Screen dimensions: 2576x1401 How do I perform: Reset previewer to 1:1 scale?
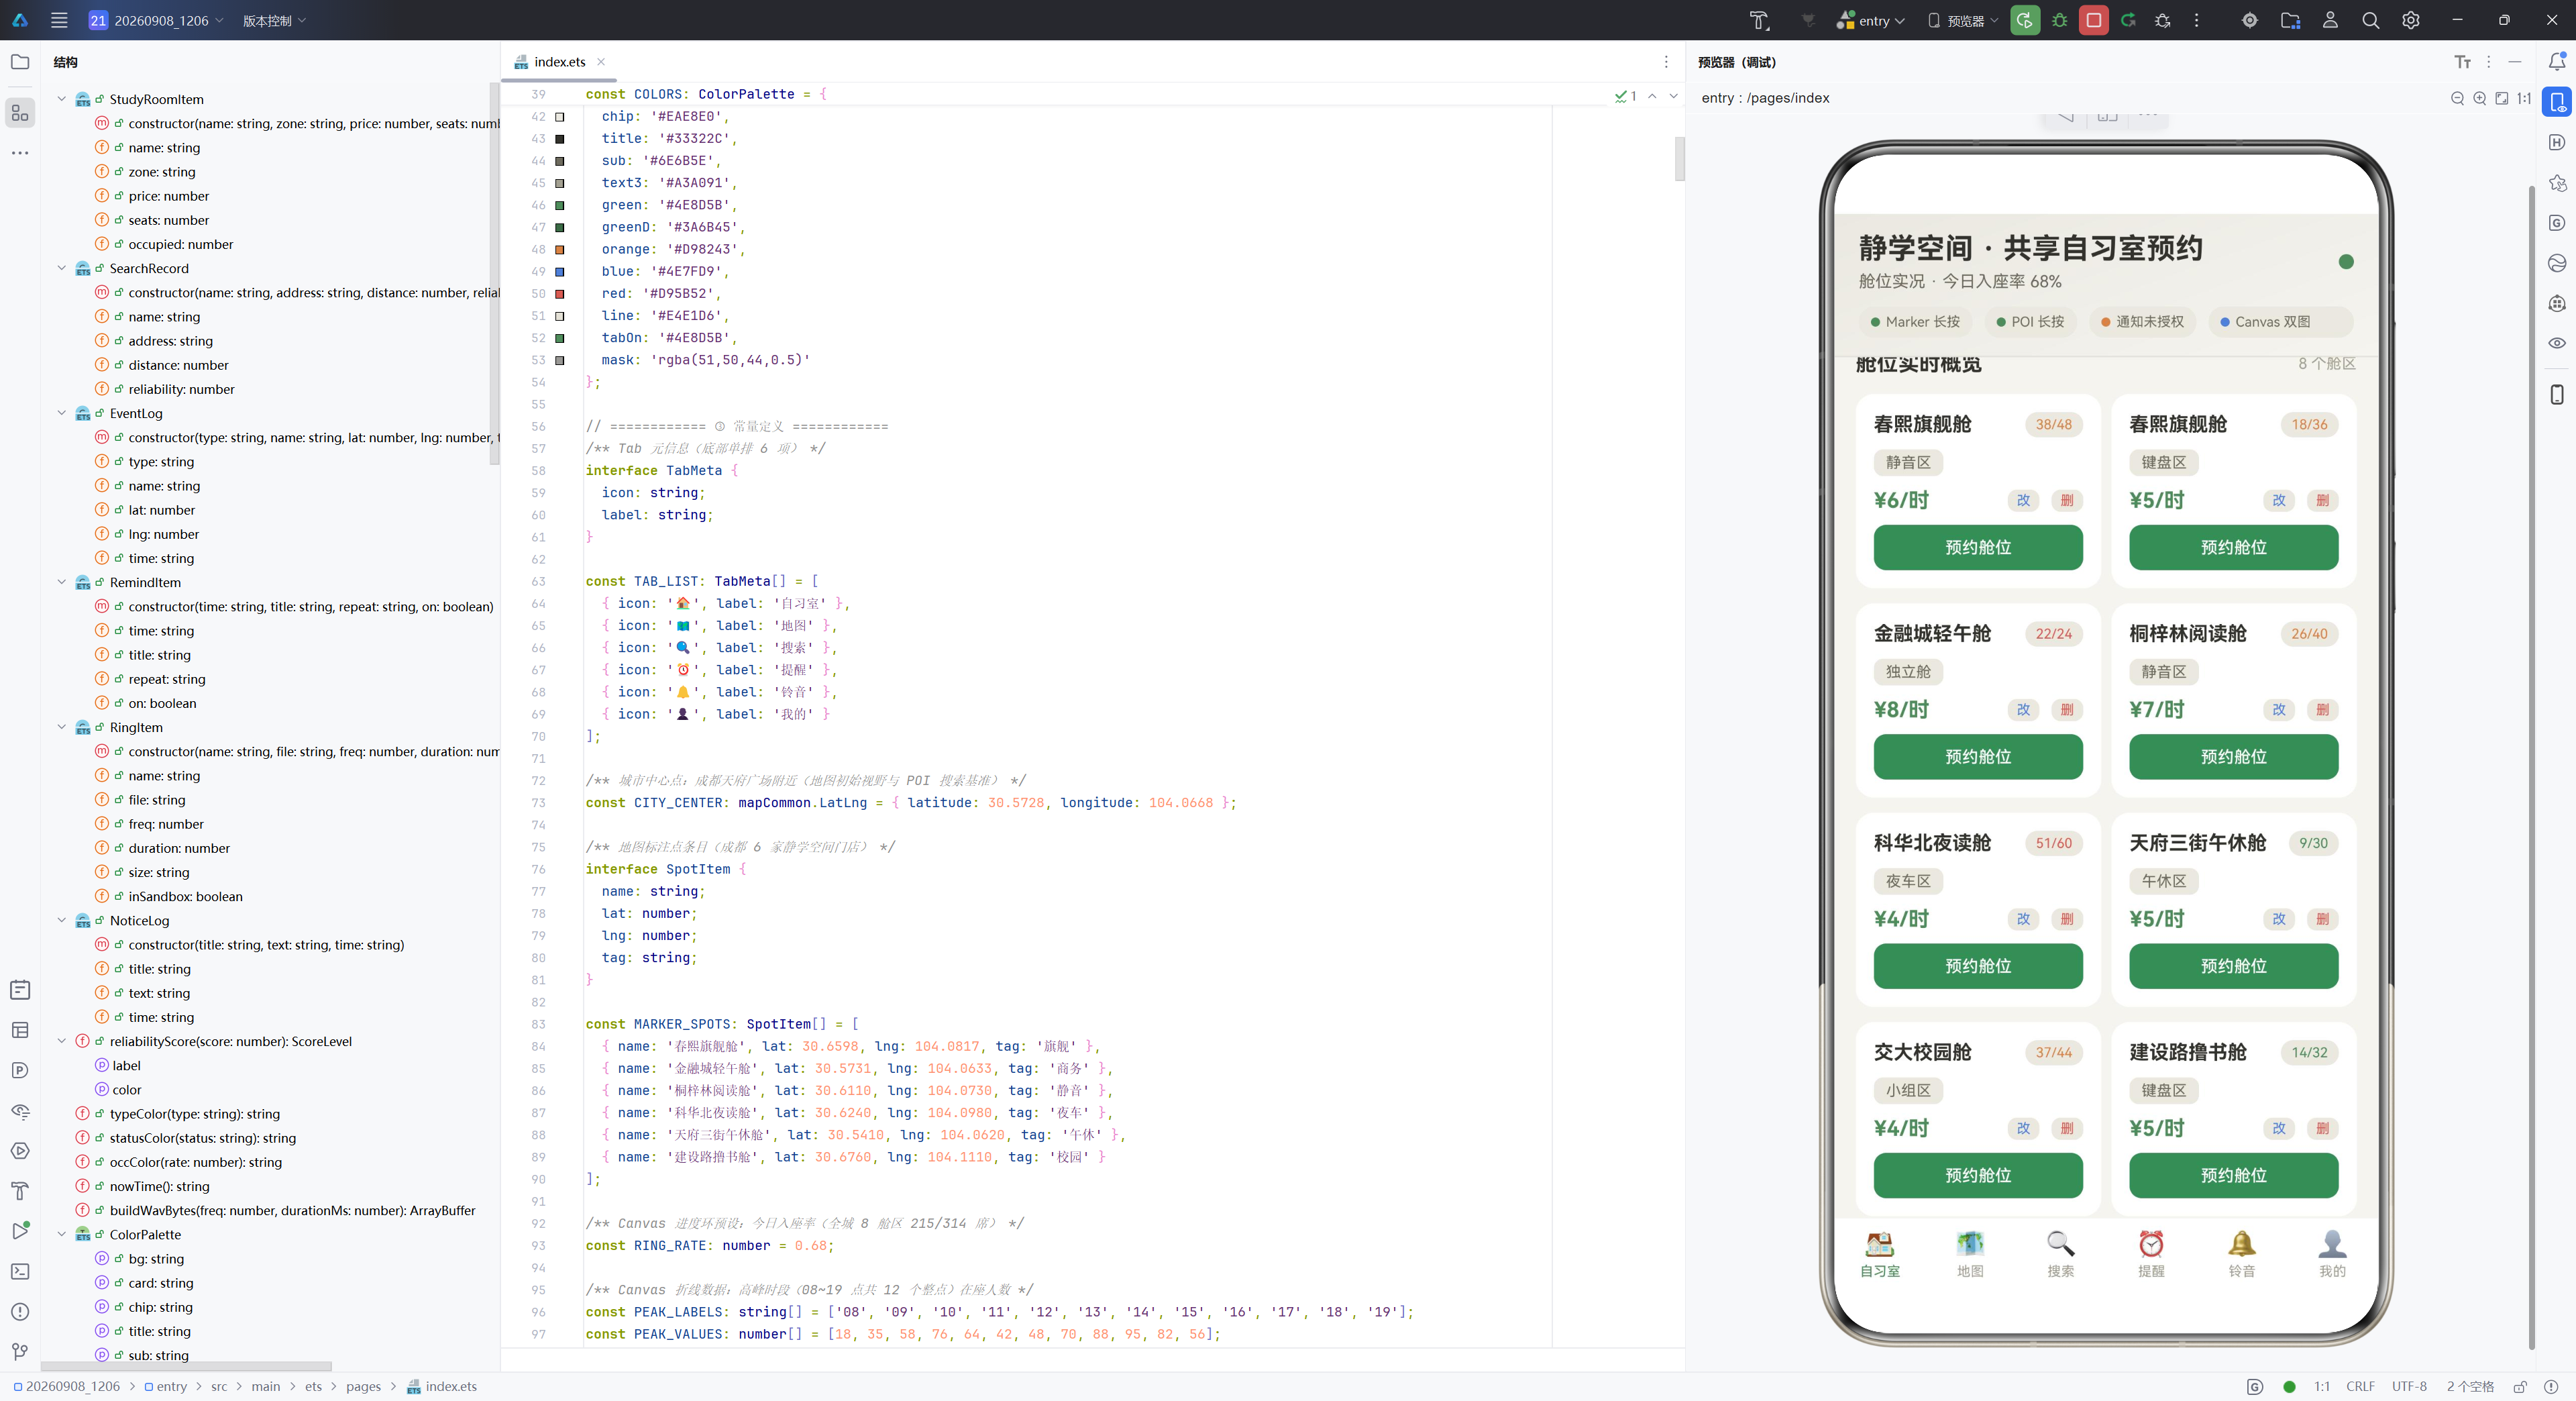pyautogui.click(x=2523, y=98)
